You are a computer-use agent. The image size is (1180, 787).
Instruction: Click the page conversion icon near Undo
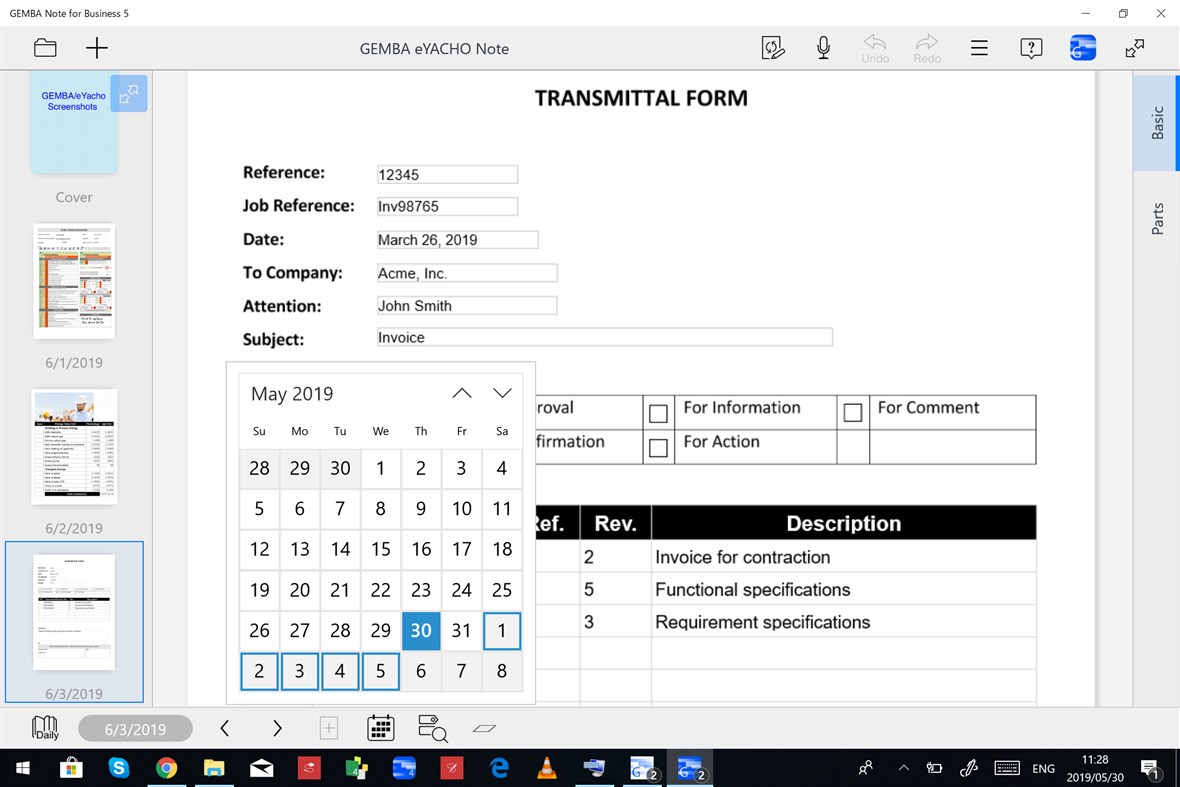point(772,47)
